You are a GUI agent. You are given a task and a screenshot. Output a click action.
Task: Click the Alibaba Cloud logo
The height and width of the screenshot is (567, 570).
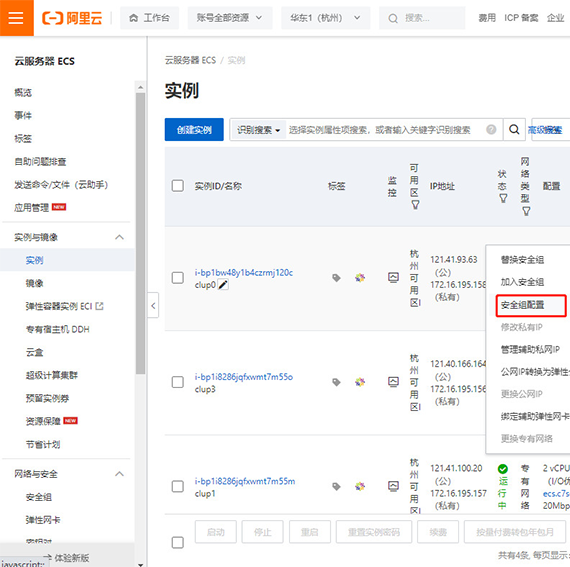72,18
